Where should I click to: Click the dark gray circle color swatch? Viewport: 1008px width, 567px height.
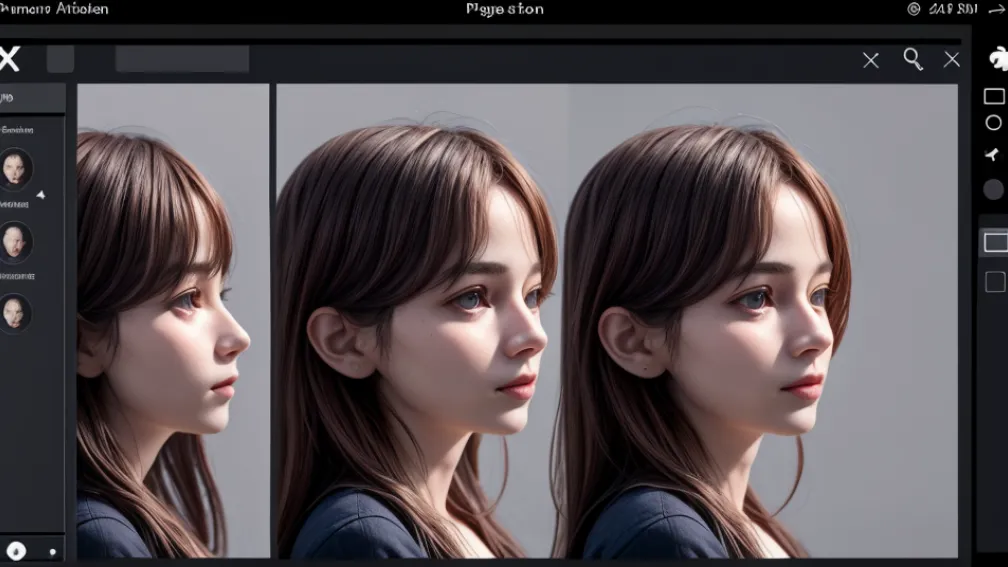coord(993,189)
